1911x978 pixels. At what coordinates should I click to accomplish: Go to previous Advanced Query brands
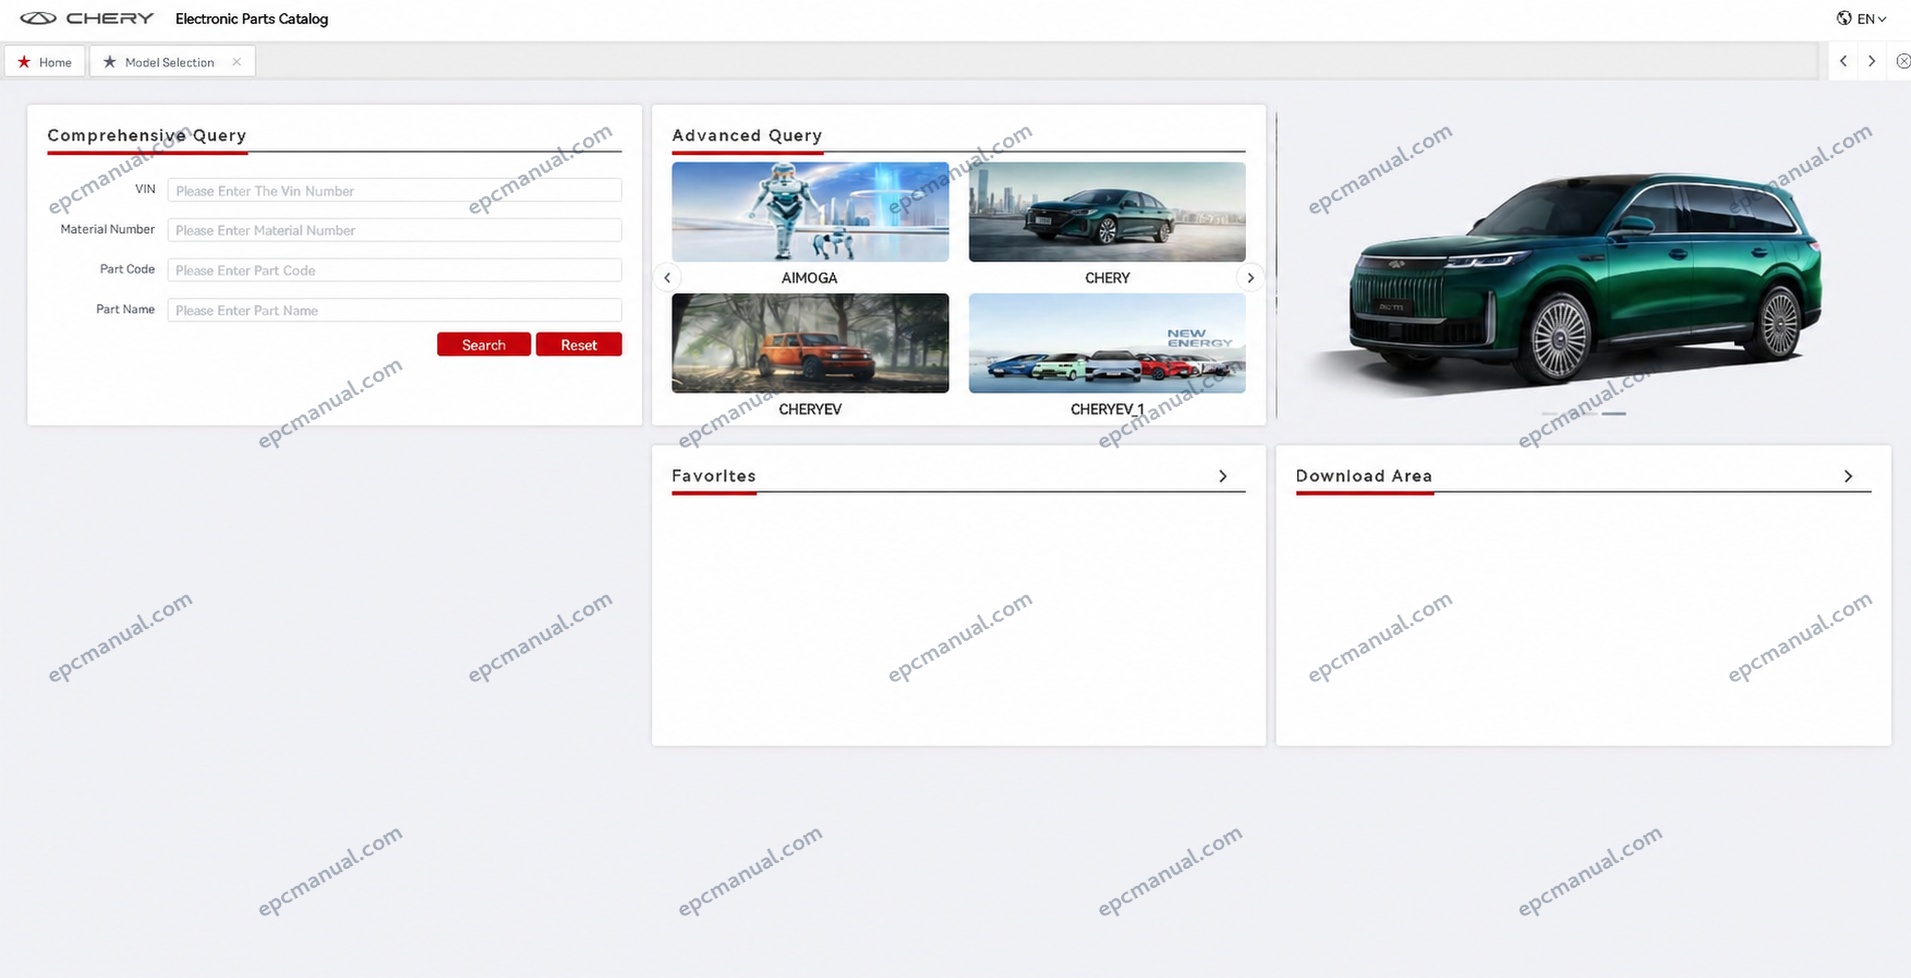pyautogui.click(x=667, y=278)
